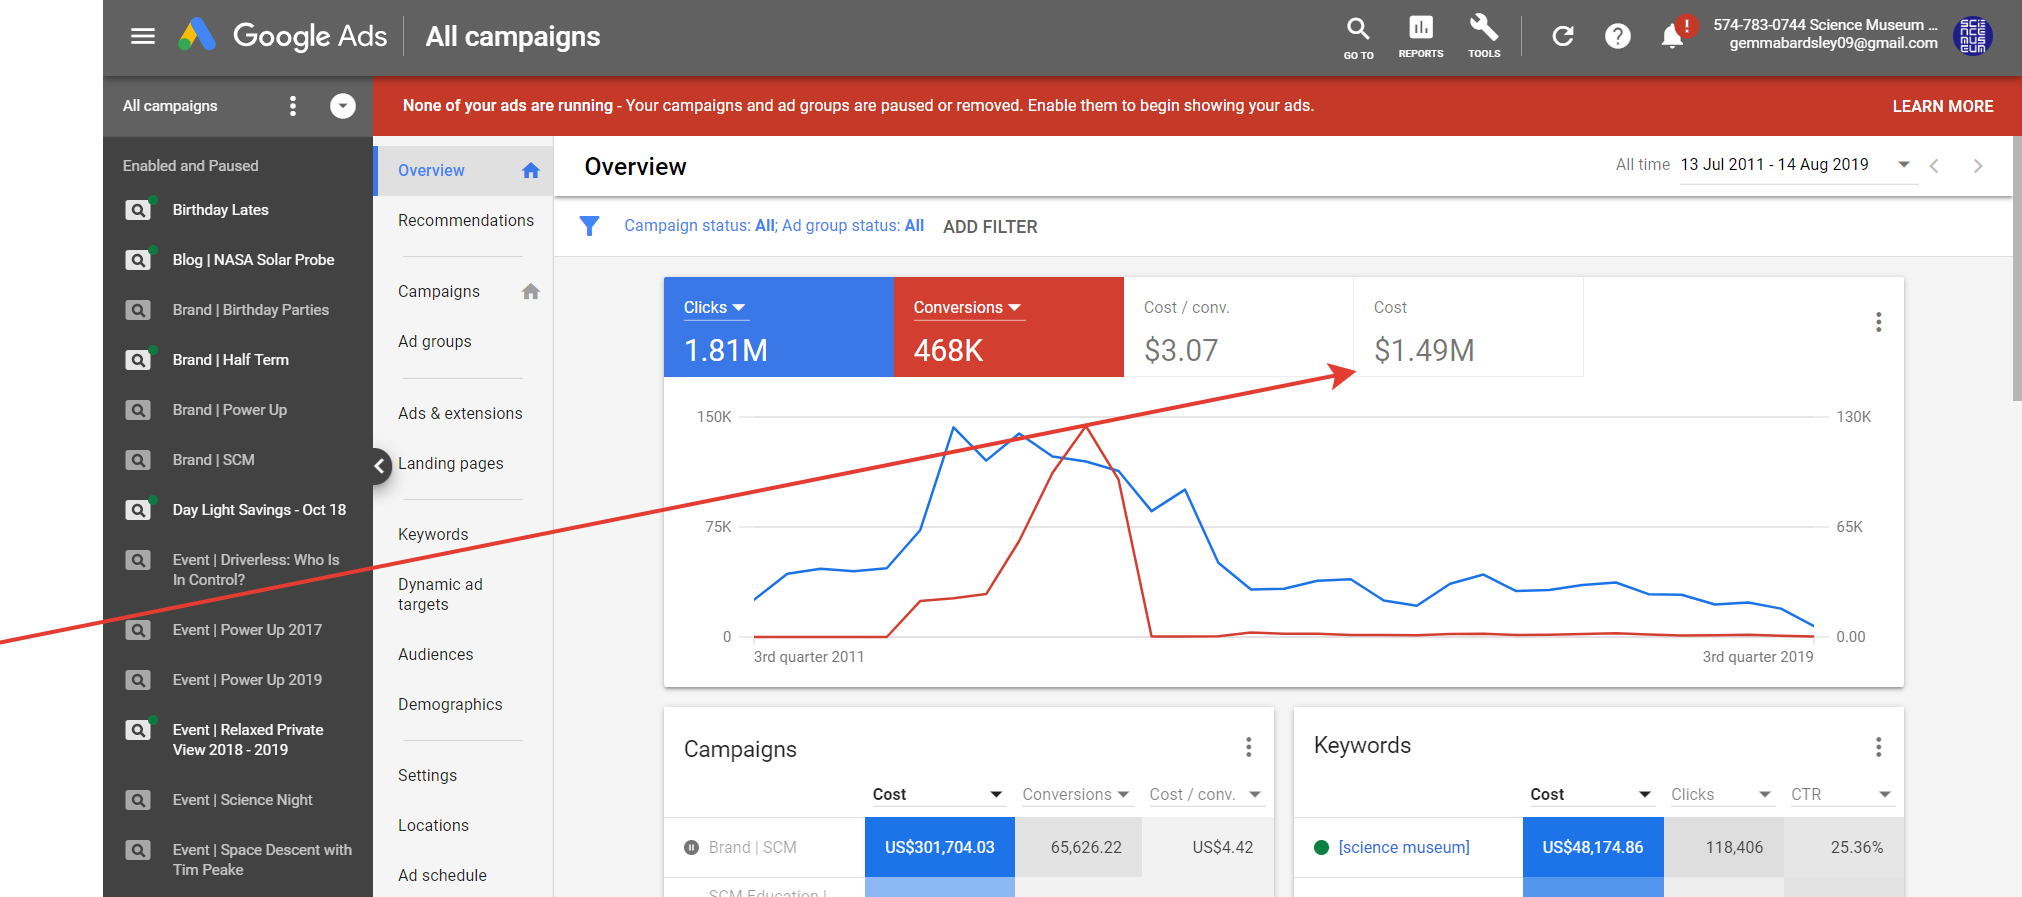Screen dimensions: 2022x897
Task: Open the Clicks metric dropdown
Action: pos(715,308)
